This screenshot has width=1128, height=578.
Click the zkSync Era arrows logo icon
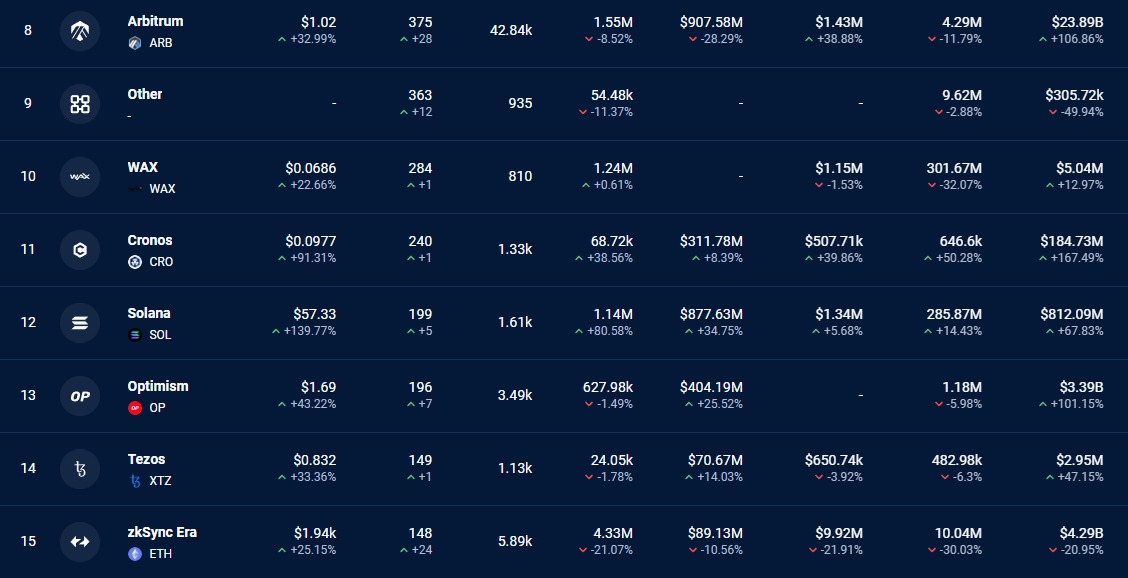point(80,541)
